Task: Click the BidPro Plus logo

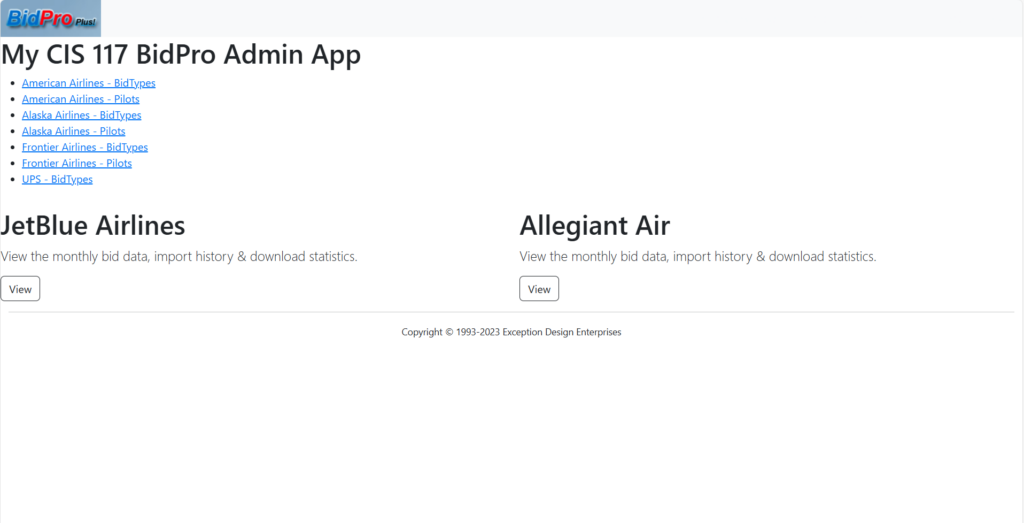Action: (50, 18)
